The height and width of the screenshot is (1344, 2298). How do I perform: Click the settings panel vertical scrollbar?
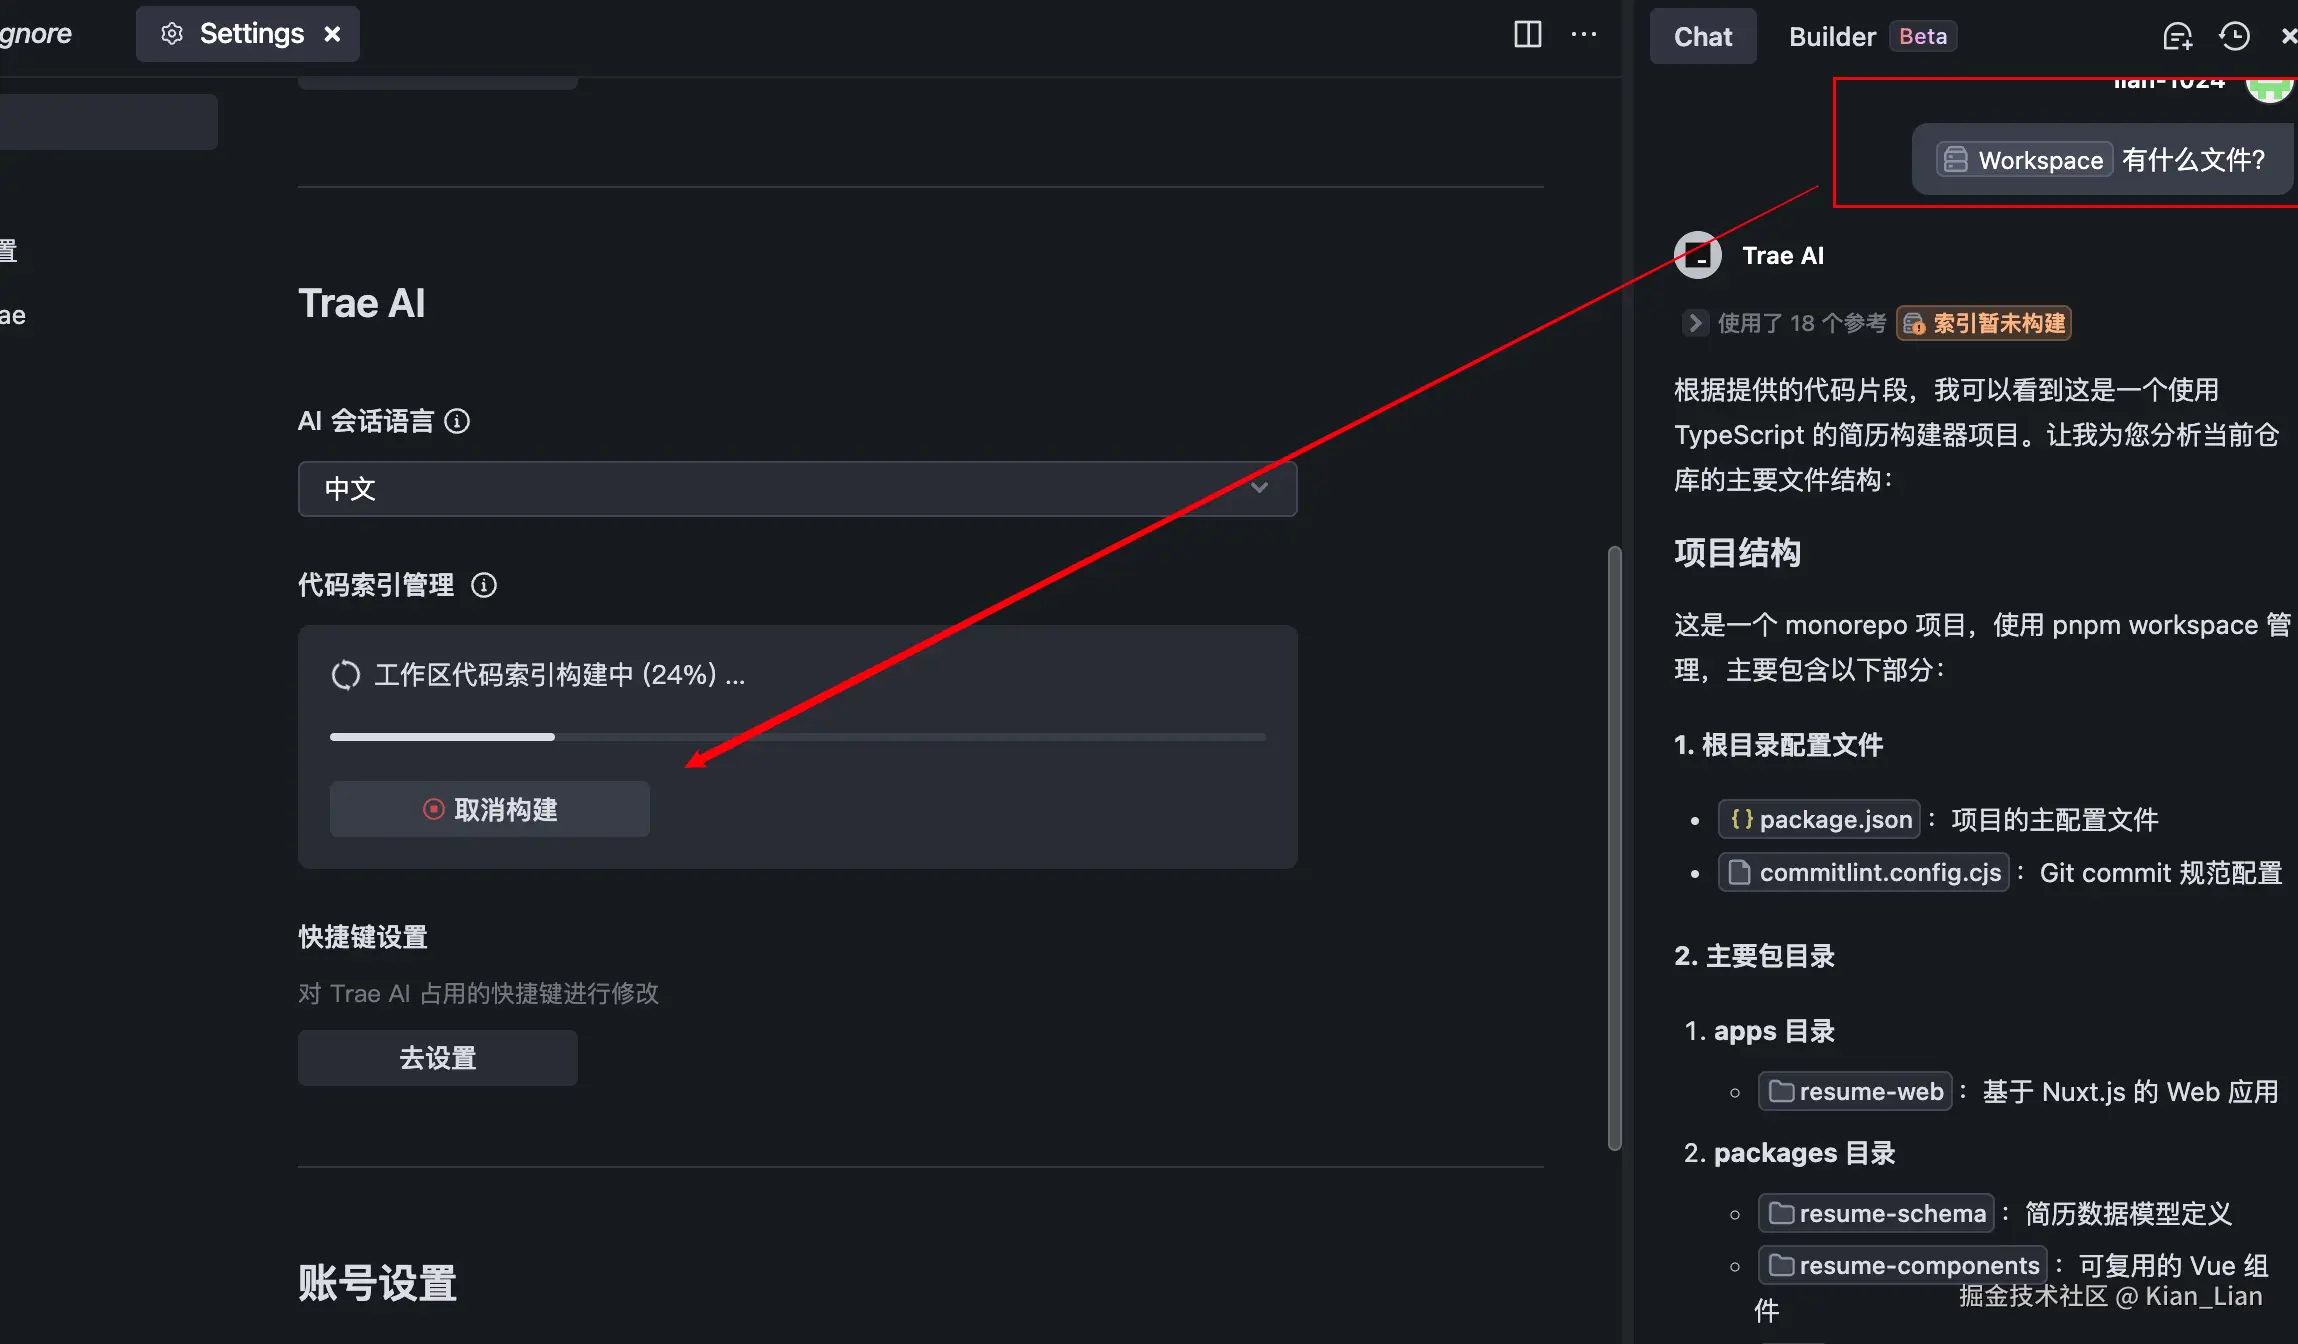[1614, 846]
